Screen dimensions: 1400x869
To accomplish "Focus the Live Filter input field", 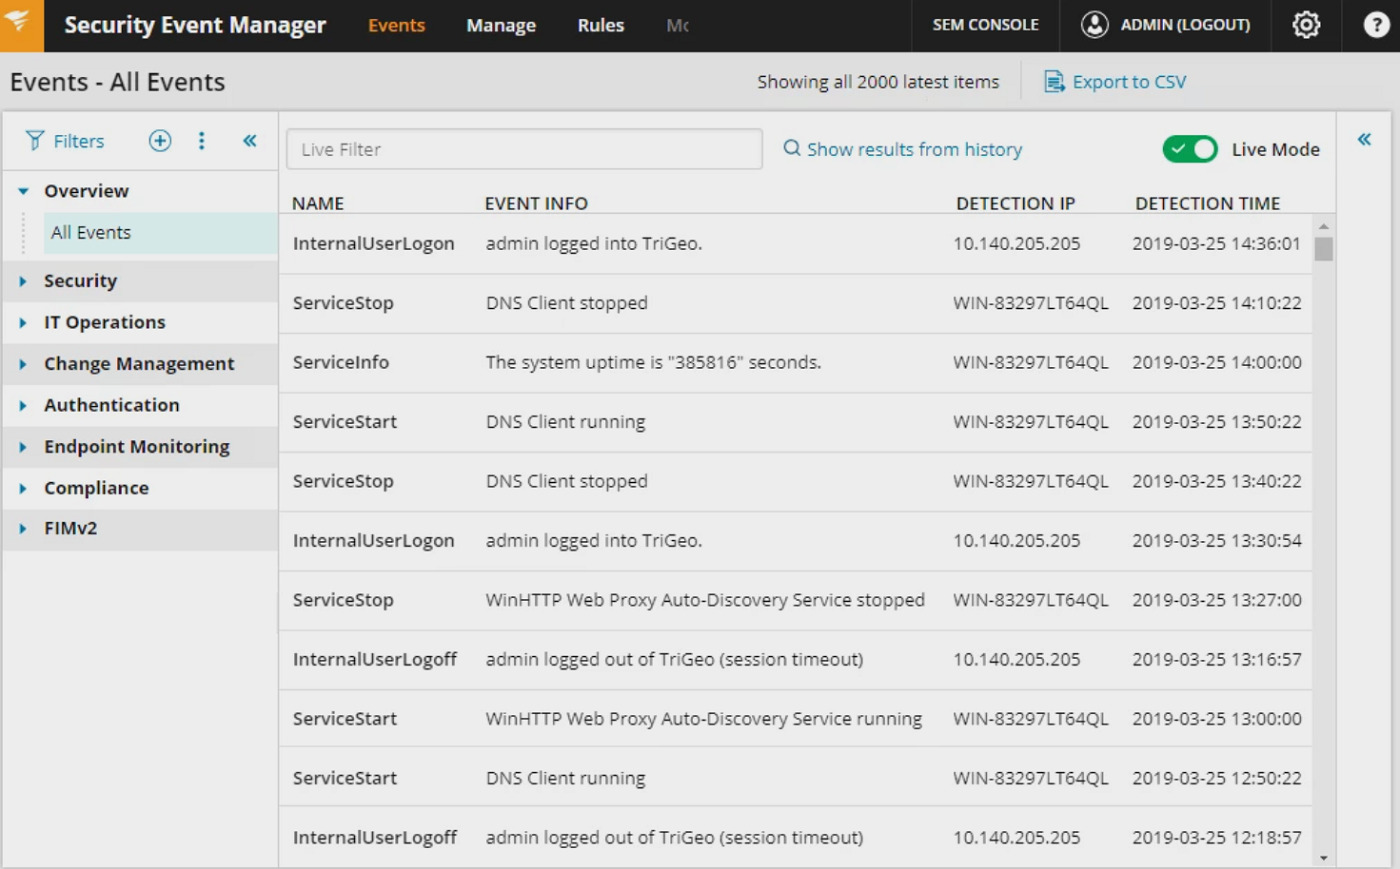I will click(x=524, y=149).
